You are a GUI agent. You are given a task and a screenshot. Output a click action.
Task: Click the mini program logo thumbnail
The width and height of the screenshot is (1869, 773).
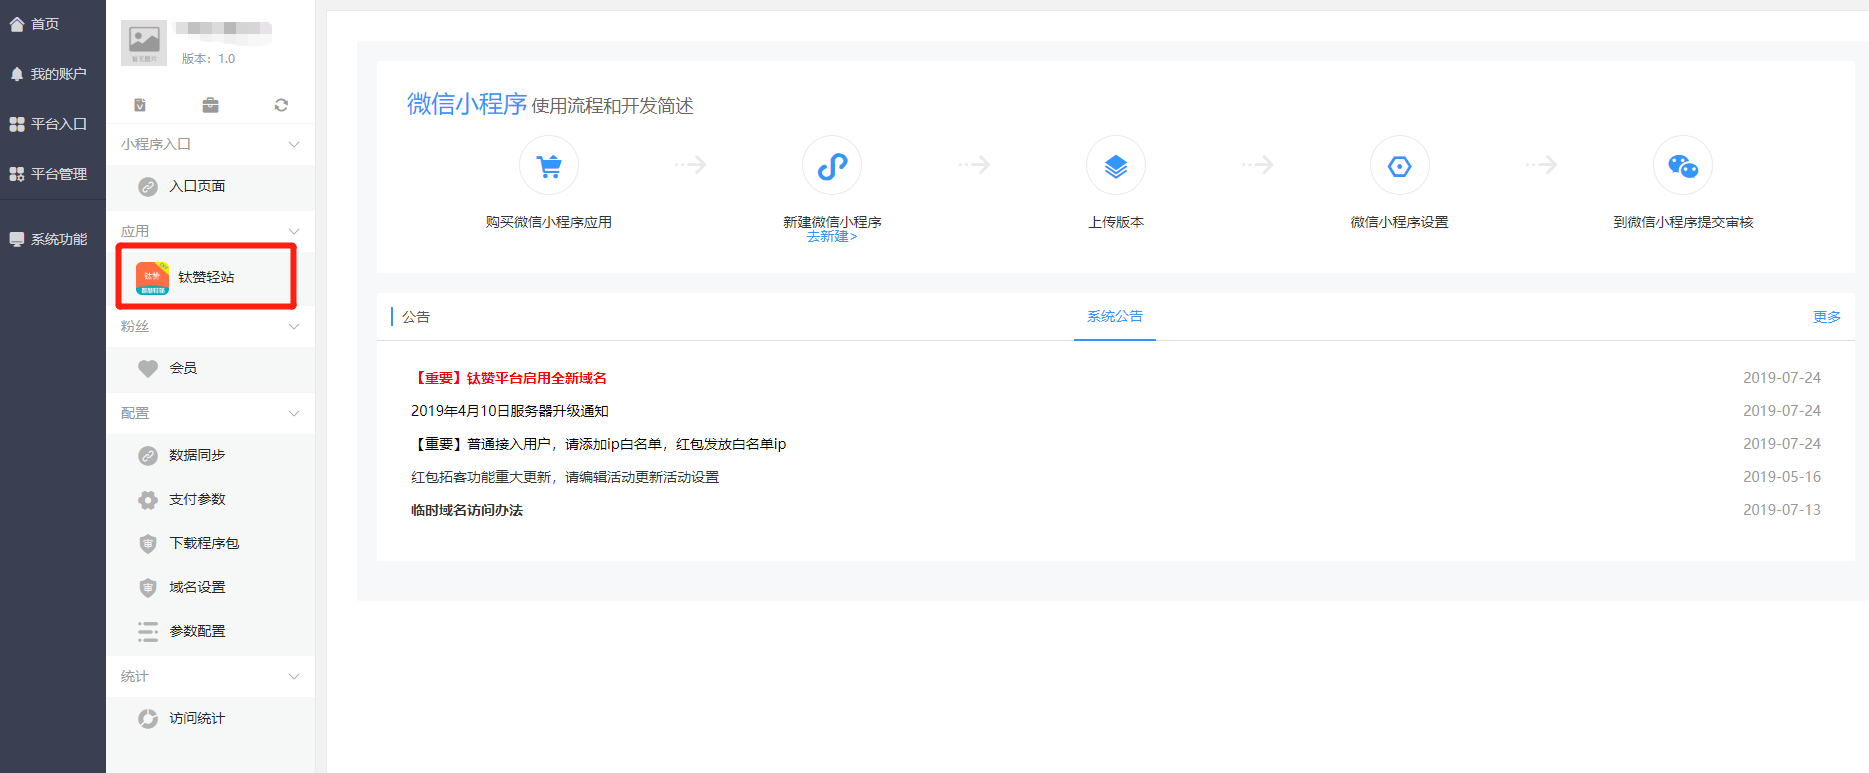144,43
